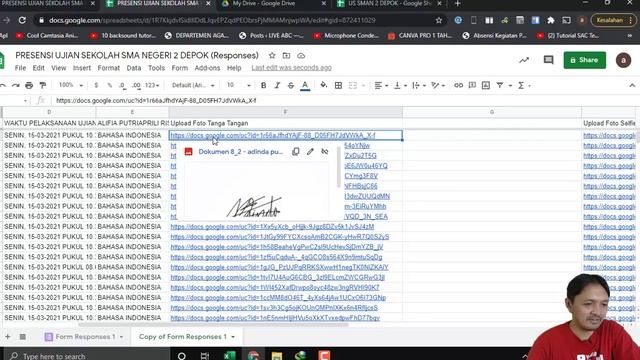Viewport: 640px width, 360px height.
Task: Open the Add-ons menu
Action: click(x=207, y=68)
